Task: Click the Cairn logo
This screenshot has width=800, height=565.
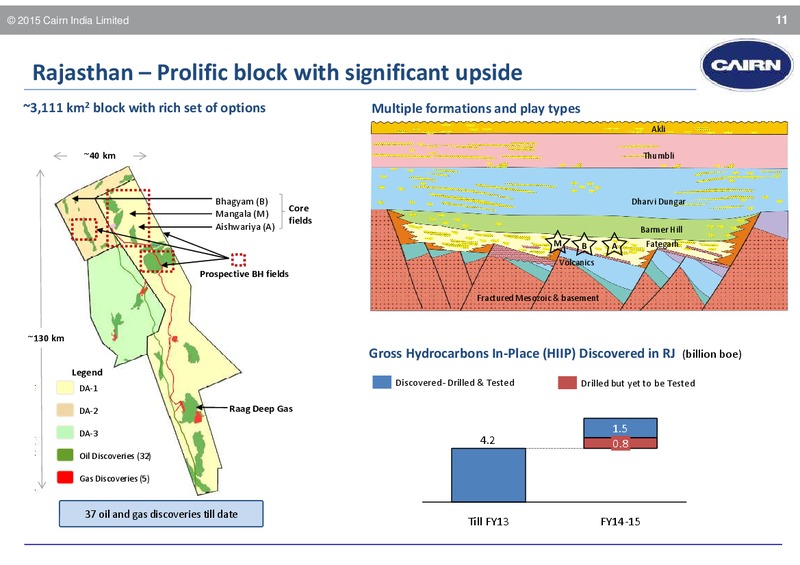Action: 746,65
